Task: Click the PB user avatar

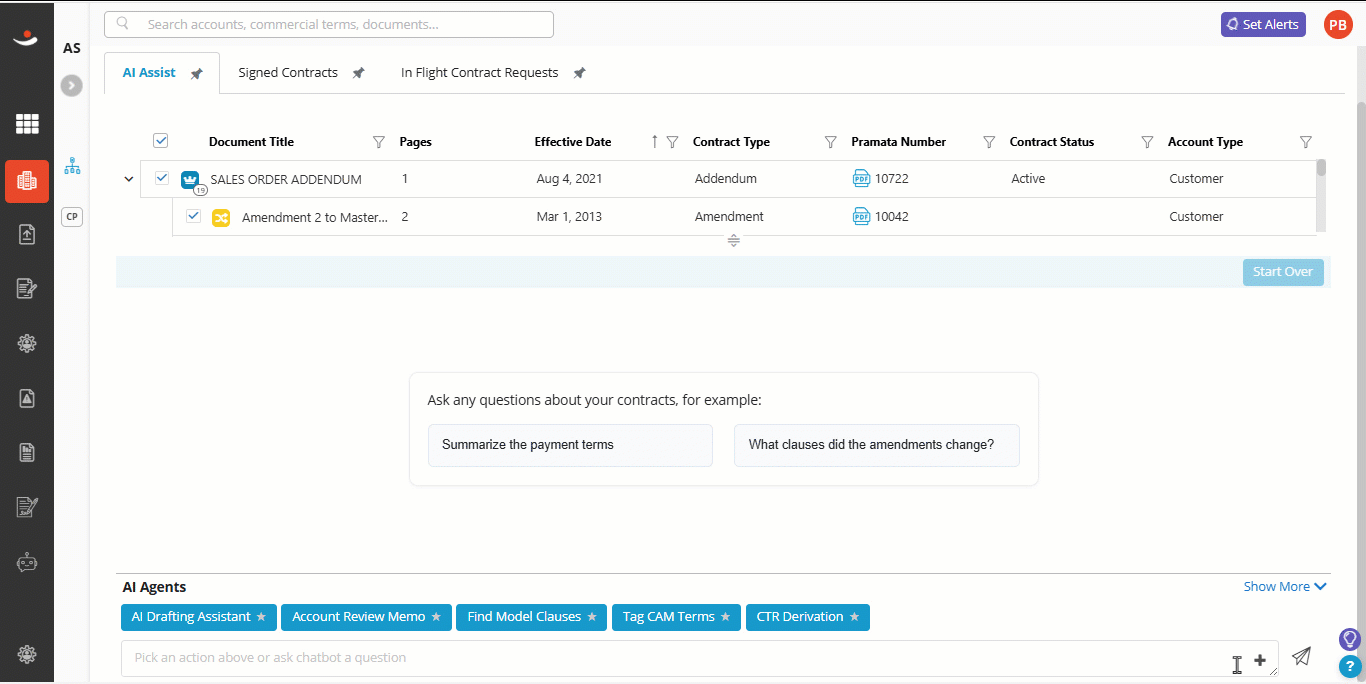Action: [x=1338, y=25]
